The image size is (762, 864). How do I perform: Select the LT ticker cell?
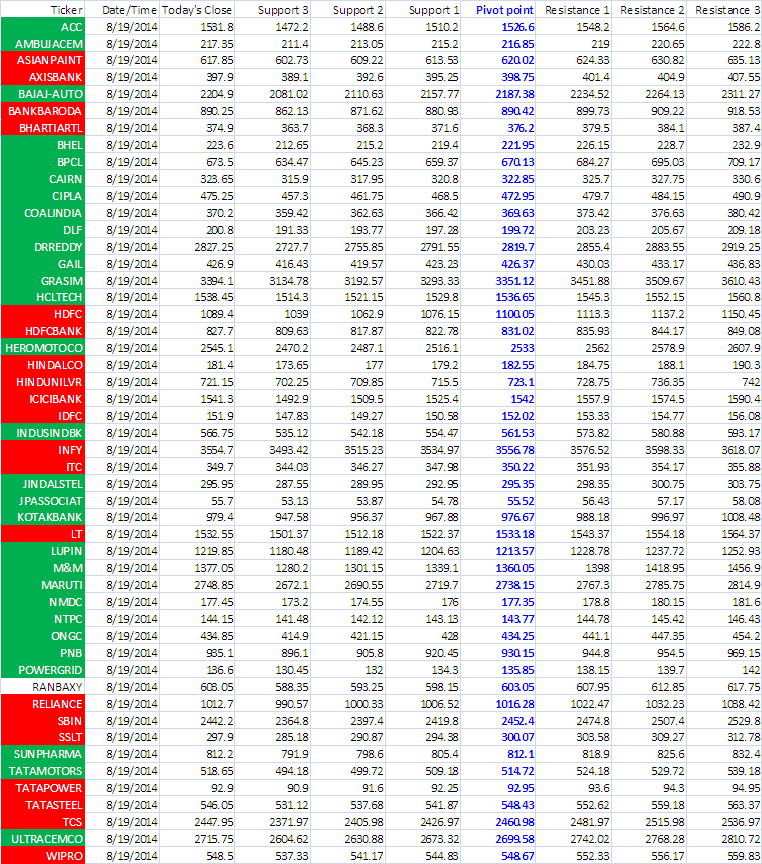point(43,534)
